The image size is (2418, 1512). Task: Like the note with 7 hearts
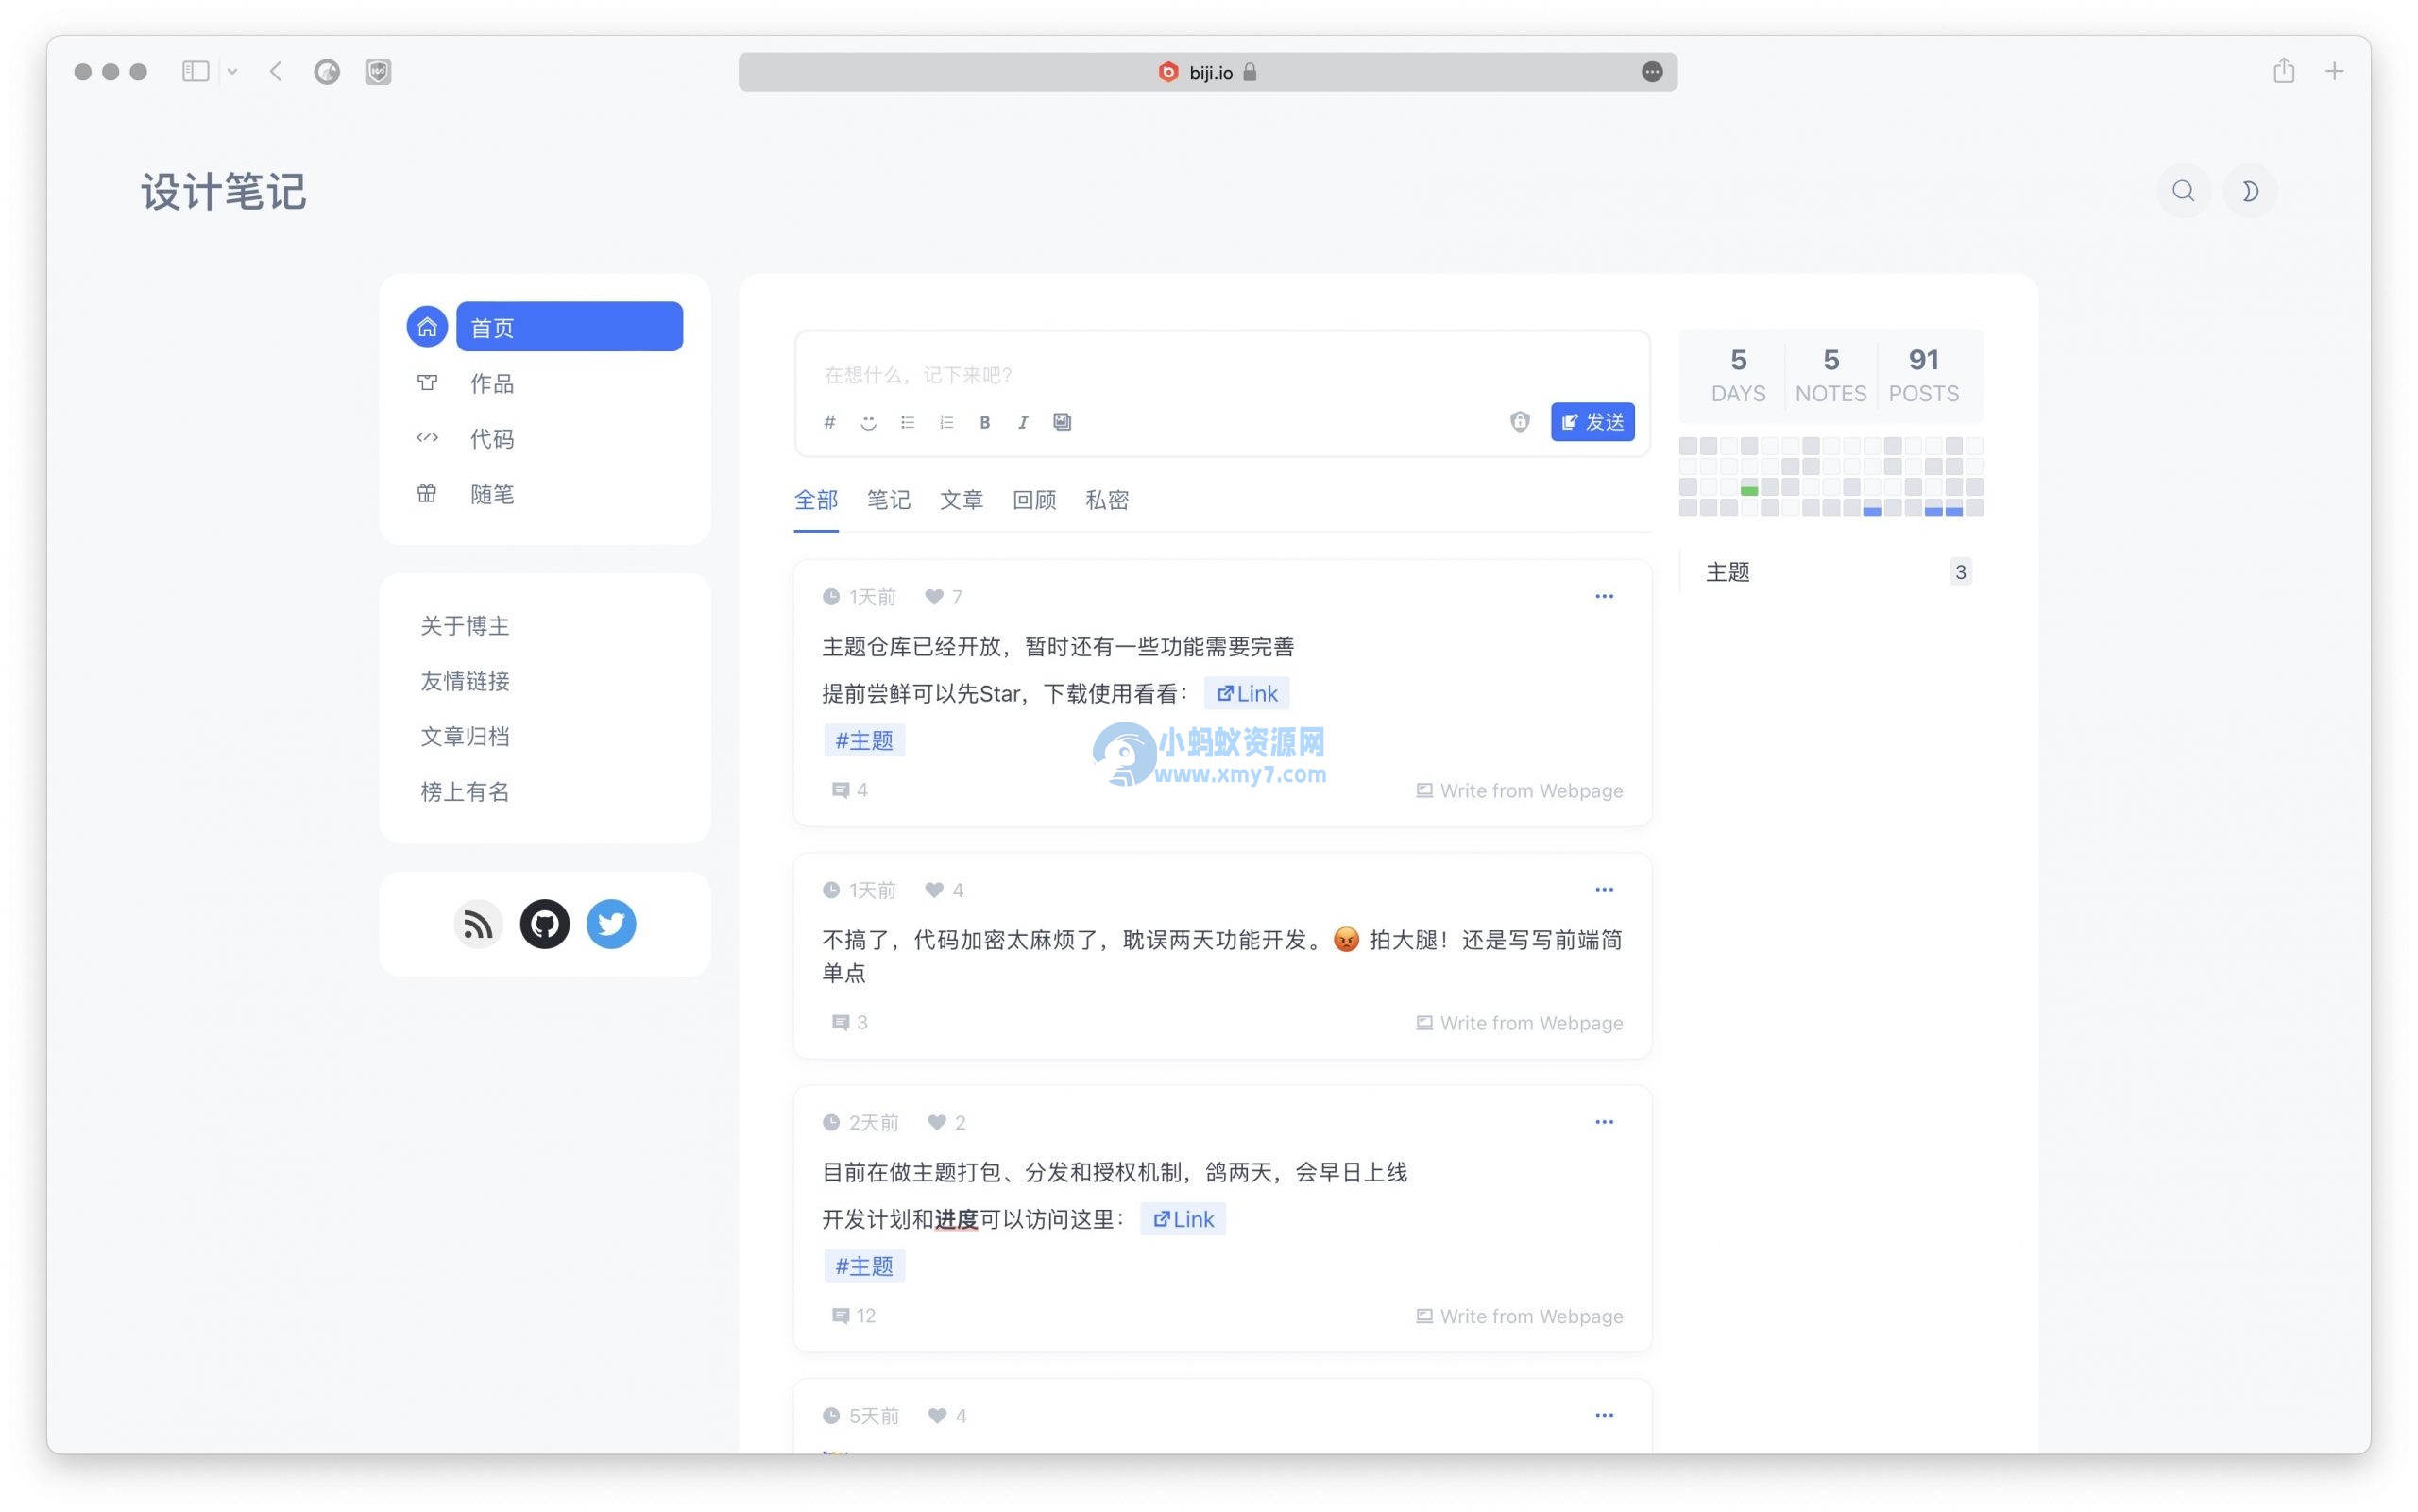click(934, 597)
